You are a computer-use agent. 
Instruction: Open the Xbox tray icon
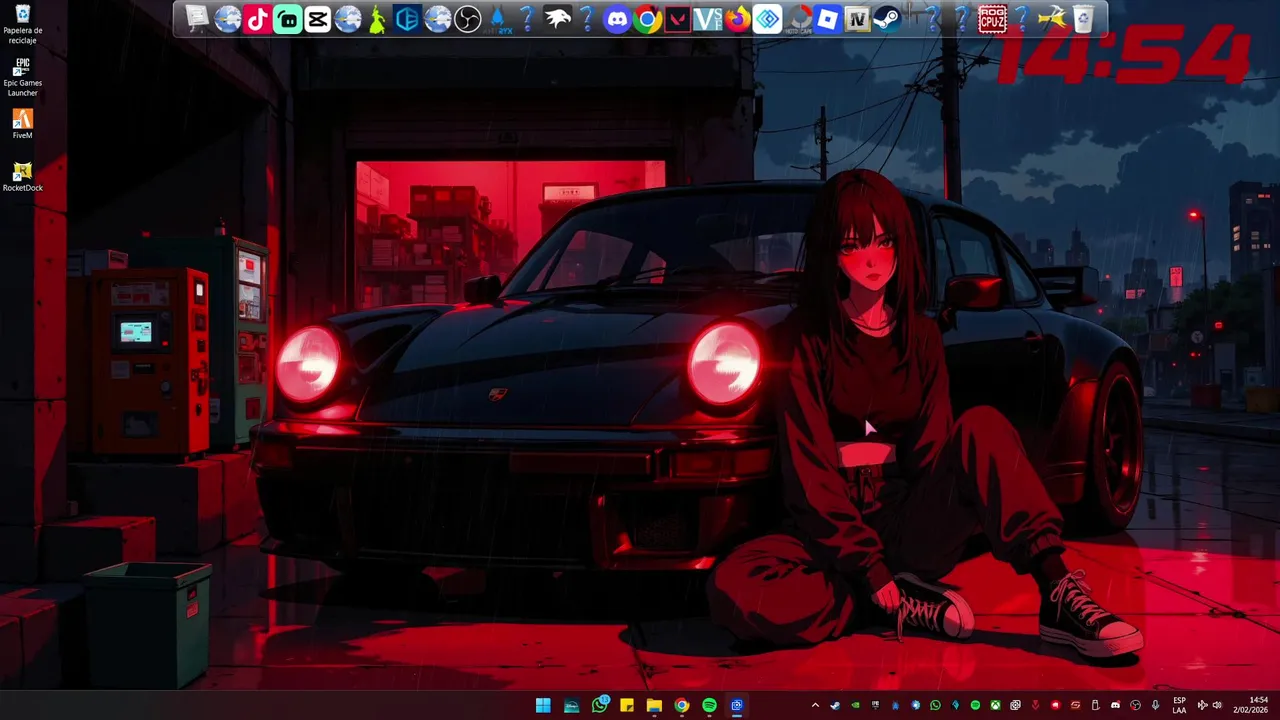pyautogui.click(x=995, y=705)
